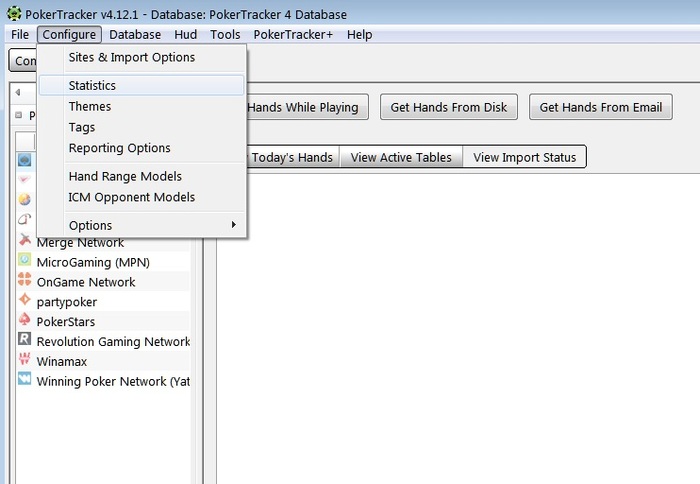Open the File menu

click(x=20, y=34)
